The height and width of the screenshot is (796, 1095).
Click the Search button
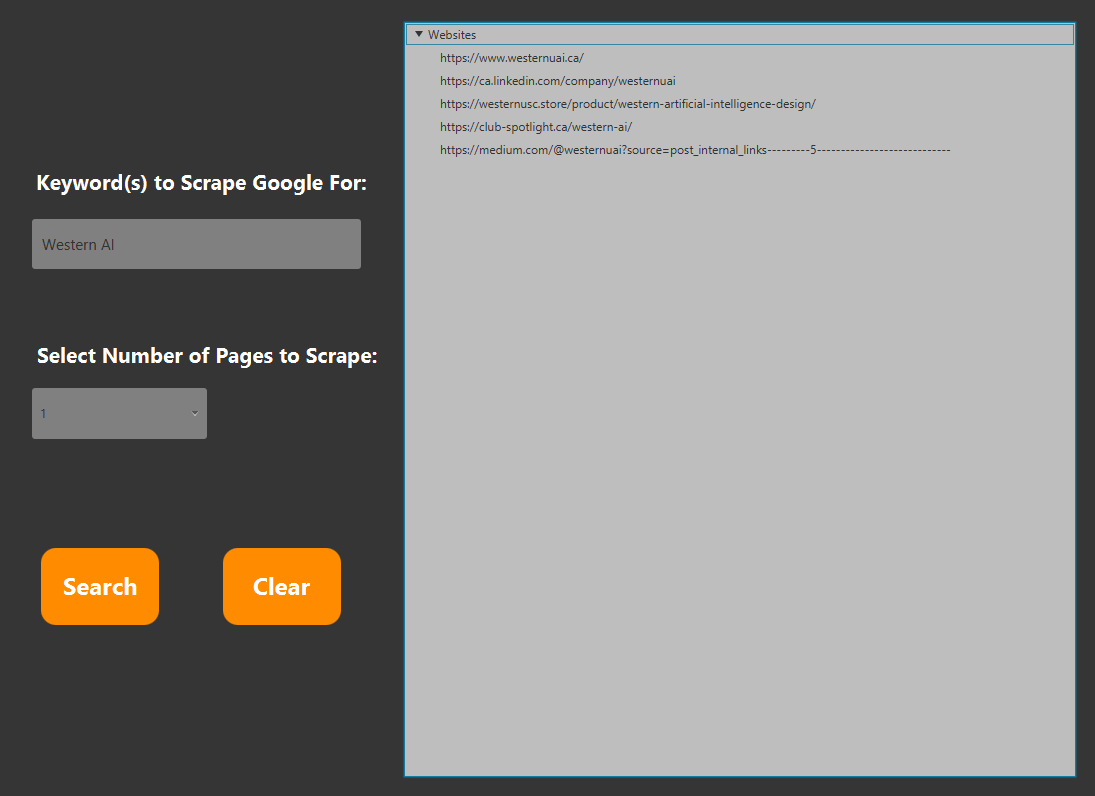(99, 586)
